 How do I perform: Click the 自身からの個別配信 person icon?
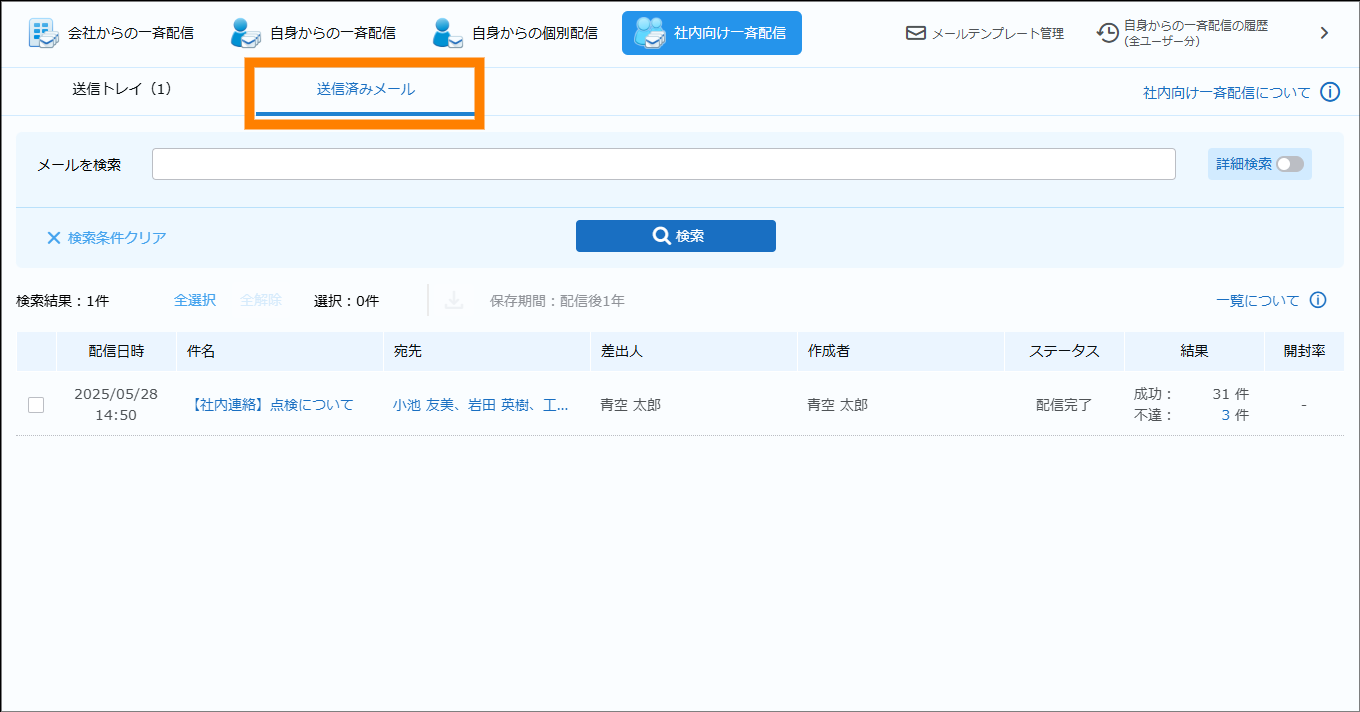click(x=448, y=33)
